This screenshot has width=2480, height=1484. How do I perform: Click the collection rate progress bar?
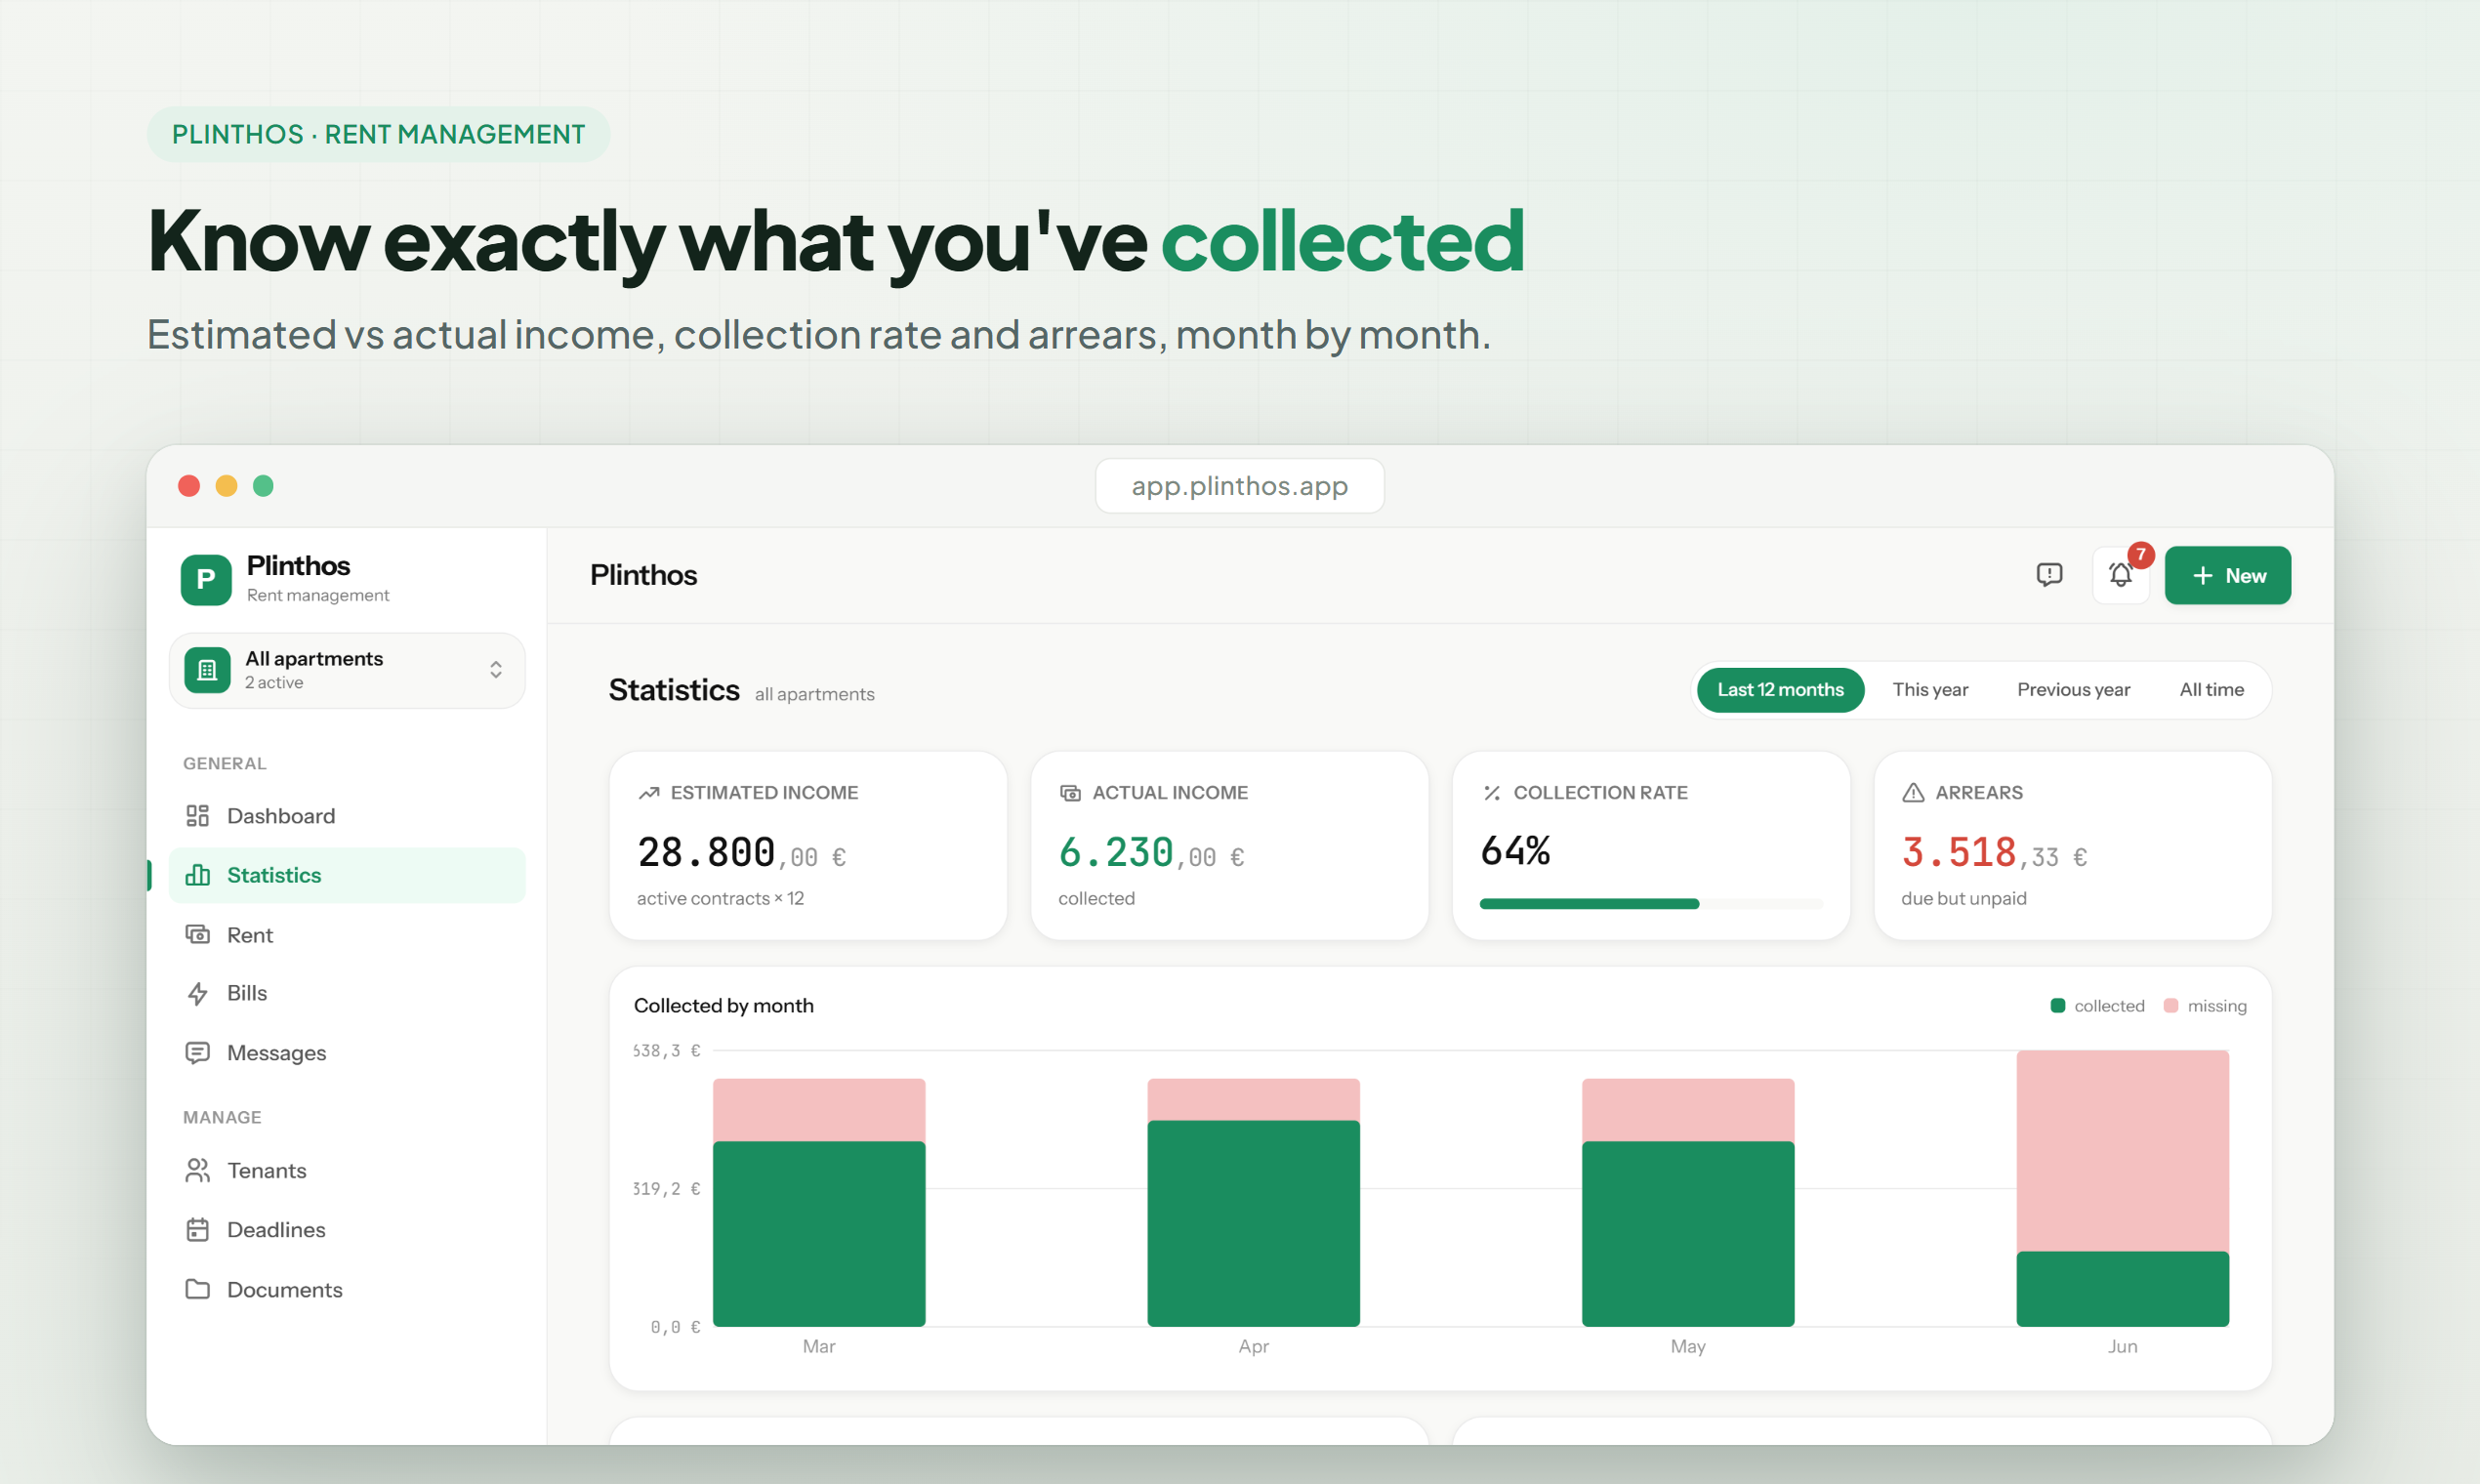click(x=1651, y=904)
